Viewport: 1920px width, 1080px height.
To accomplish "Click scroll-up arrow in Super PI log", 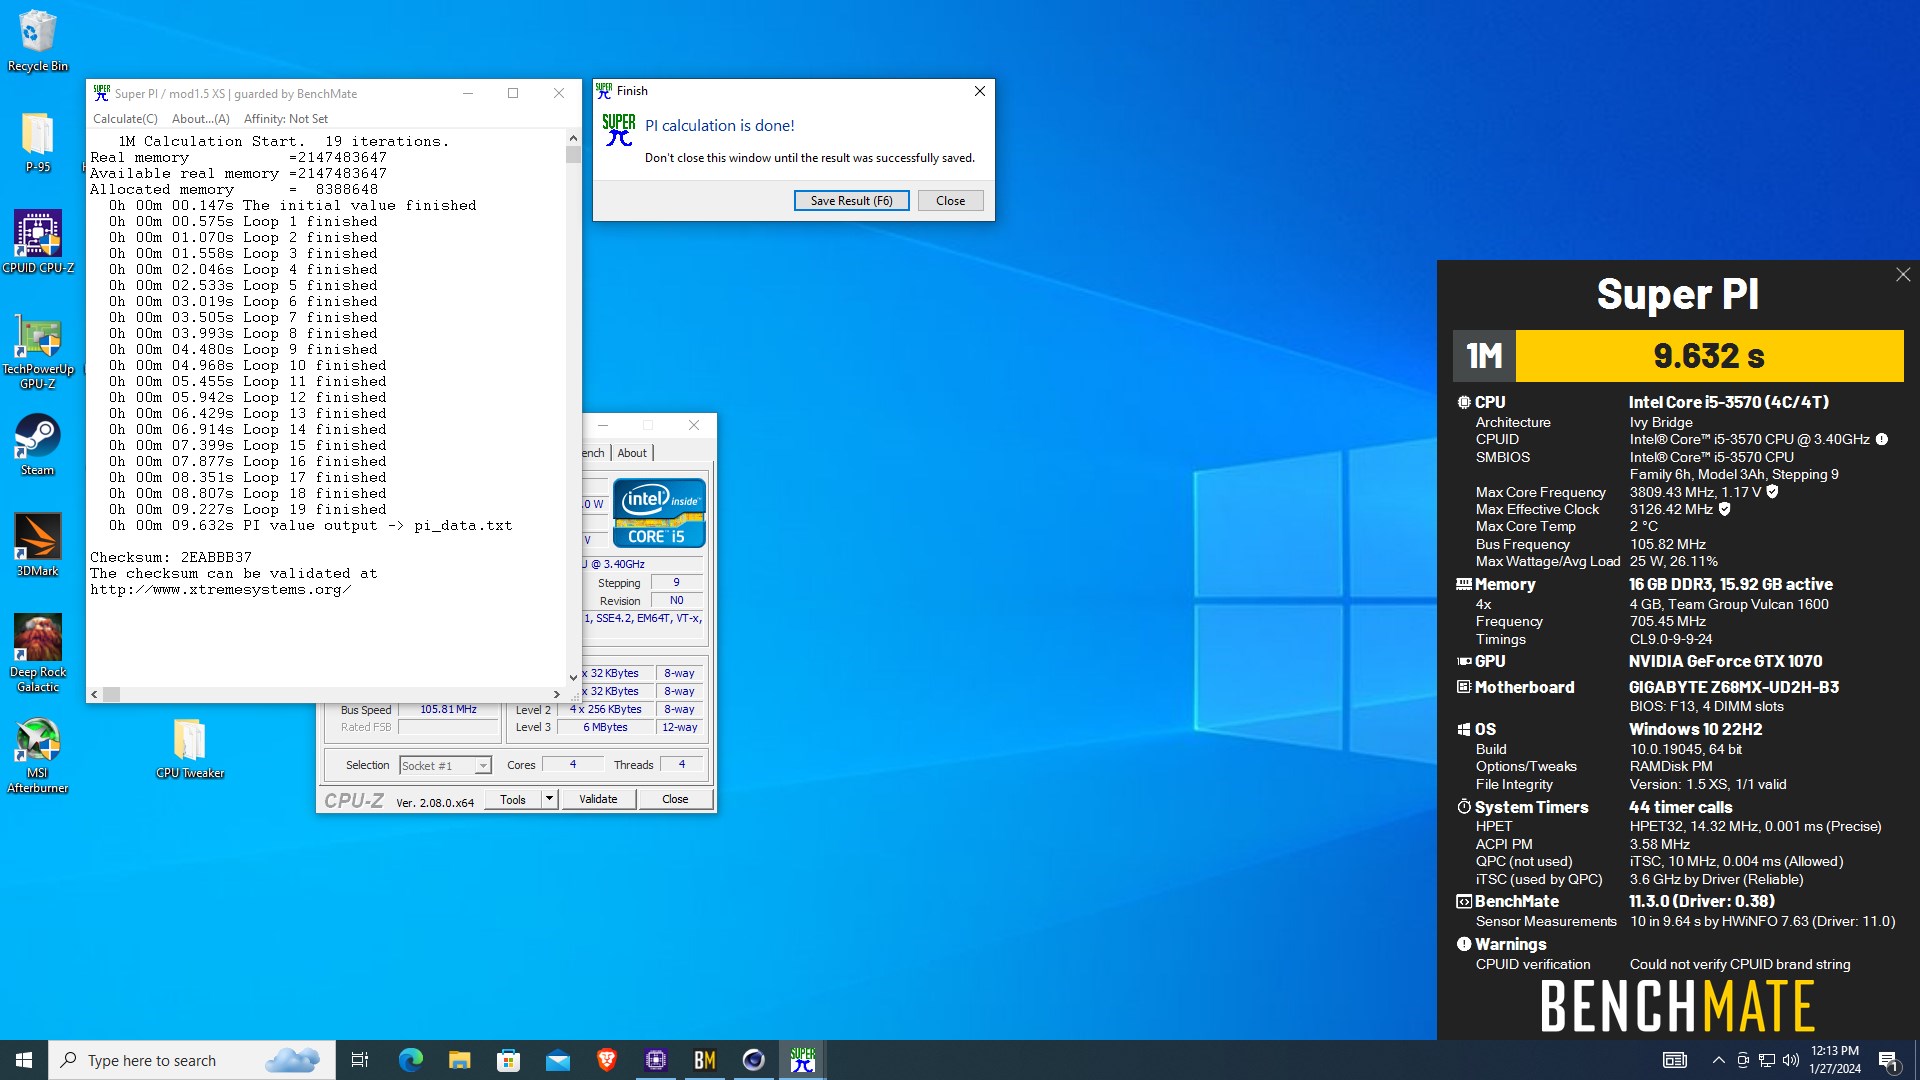I will 573,138.
